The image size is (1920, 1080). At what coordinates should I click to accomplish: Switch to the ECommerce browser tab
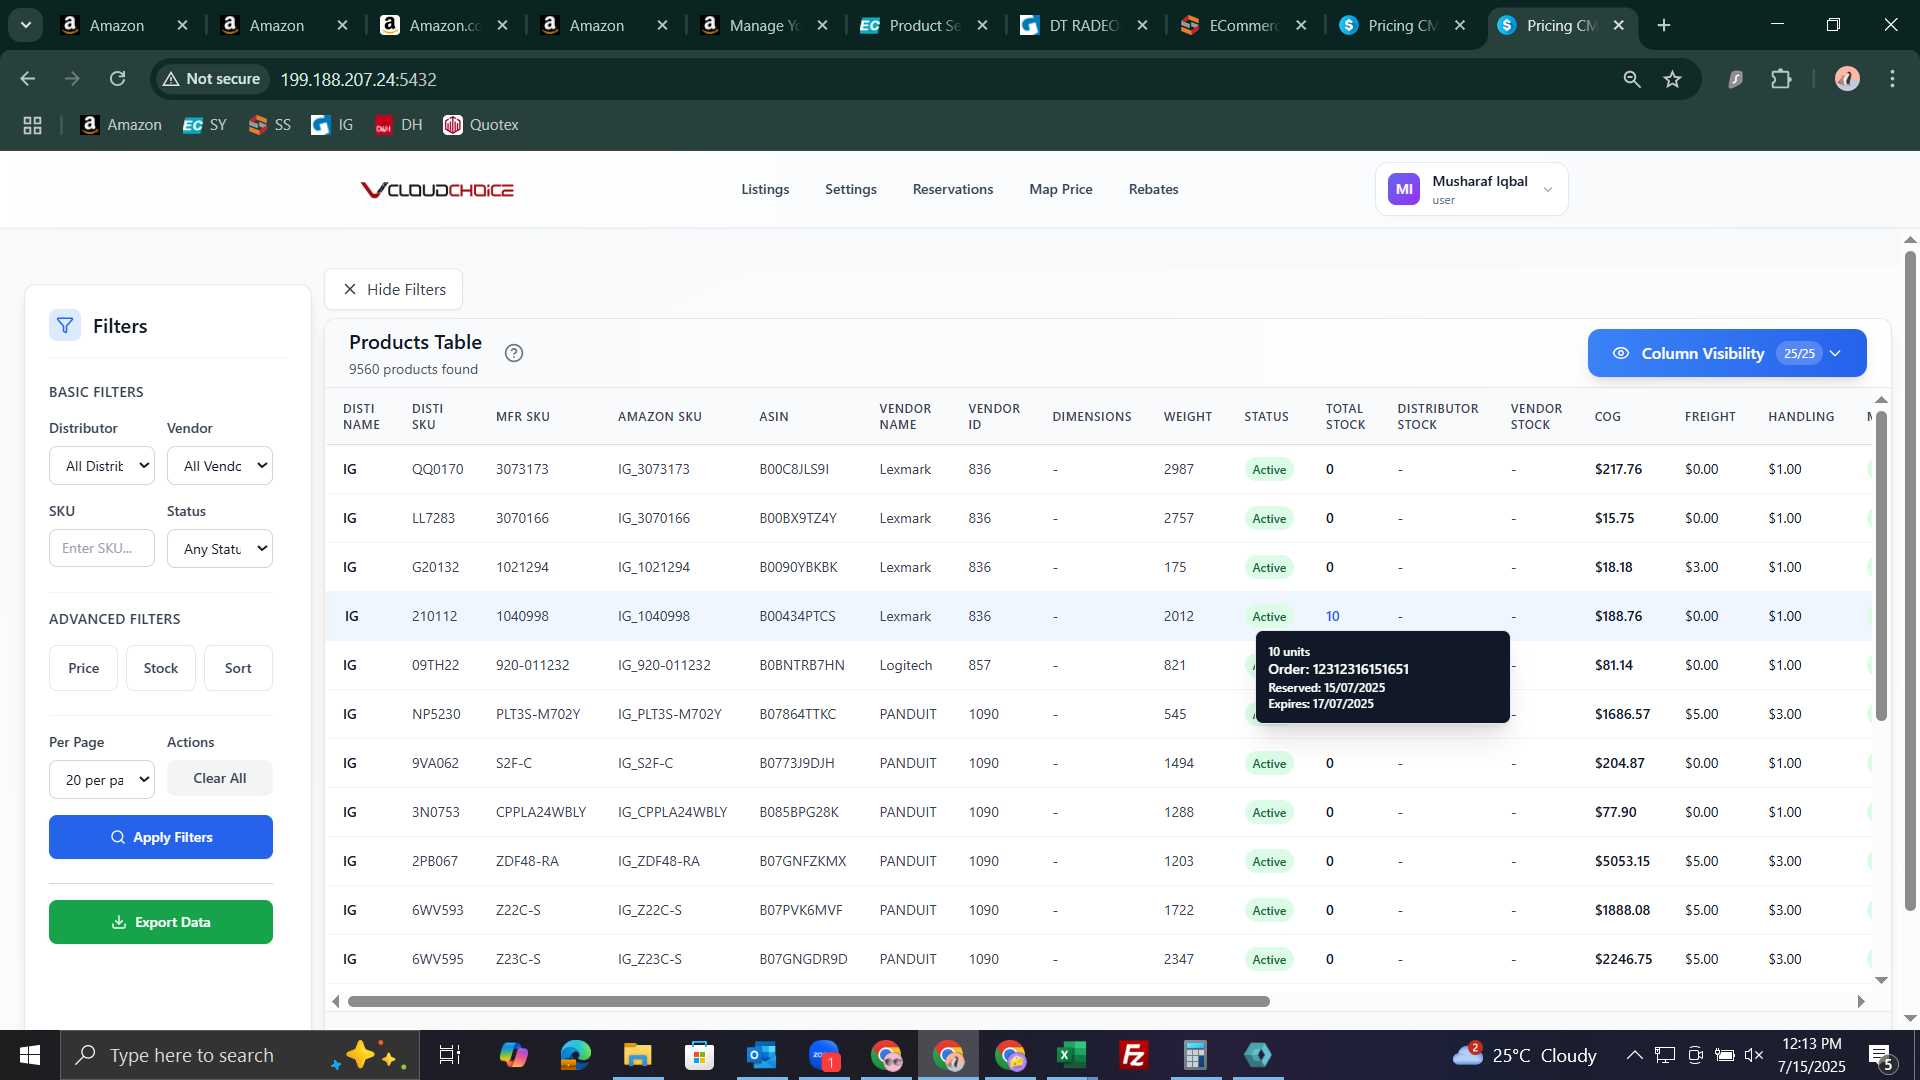click(x=1245, y=25)
